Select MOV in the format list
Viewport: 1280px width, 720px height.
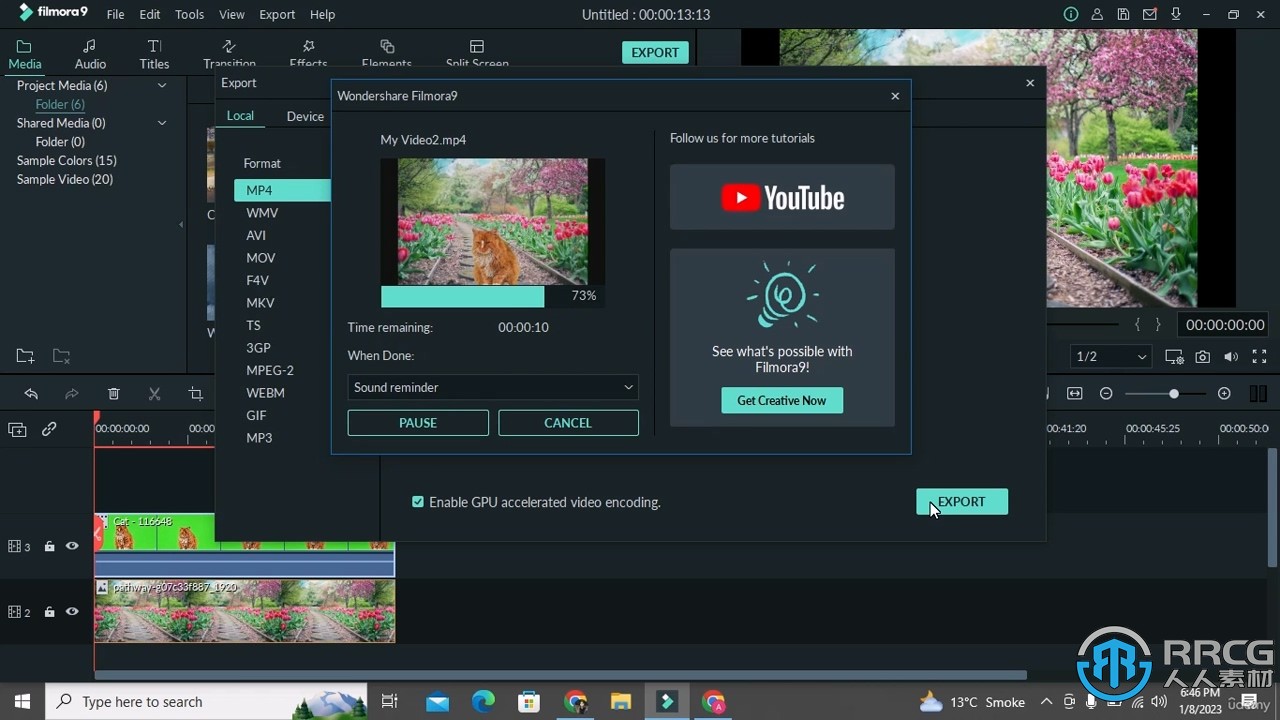pyautogui.click(x=261, y=258)
